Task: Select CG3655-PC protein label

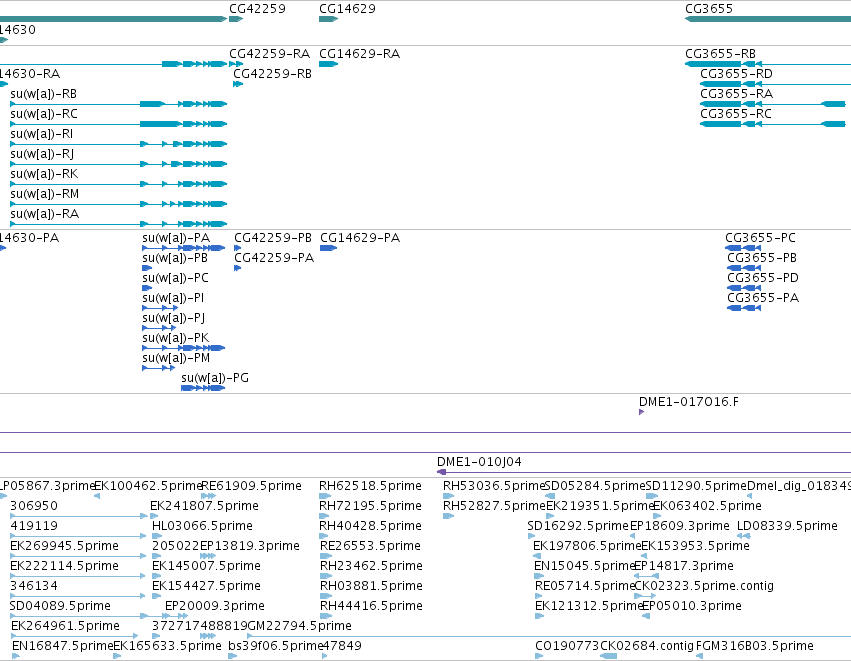Action: pos(760,238)
